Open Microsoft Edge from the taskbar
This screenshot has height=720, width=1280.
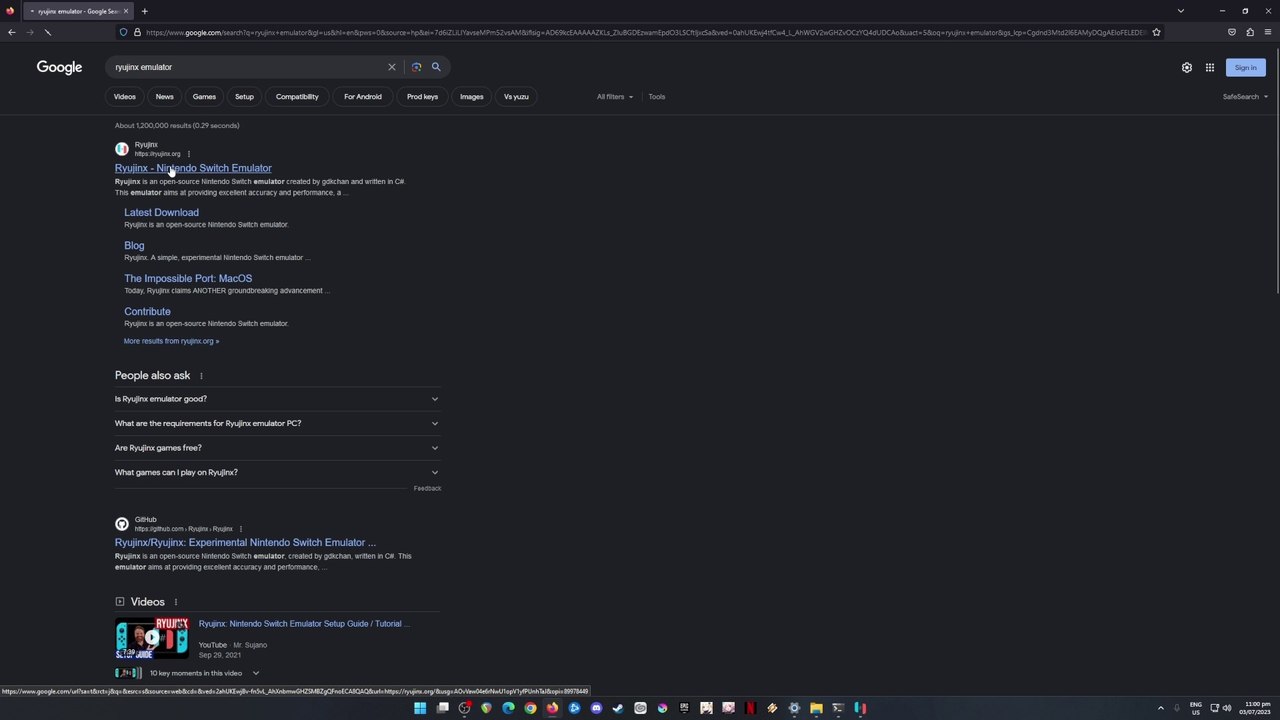508,708
